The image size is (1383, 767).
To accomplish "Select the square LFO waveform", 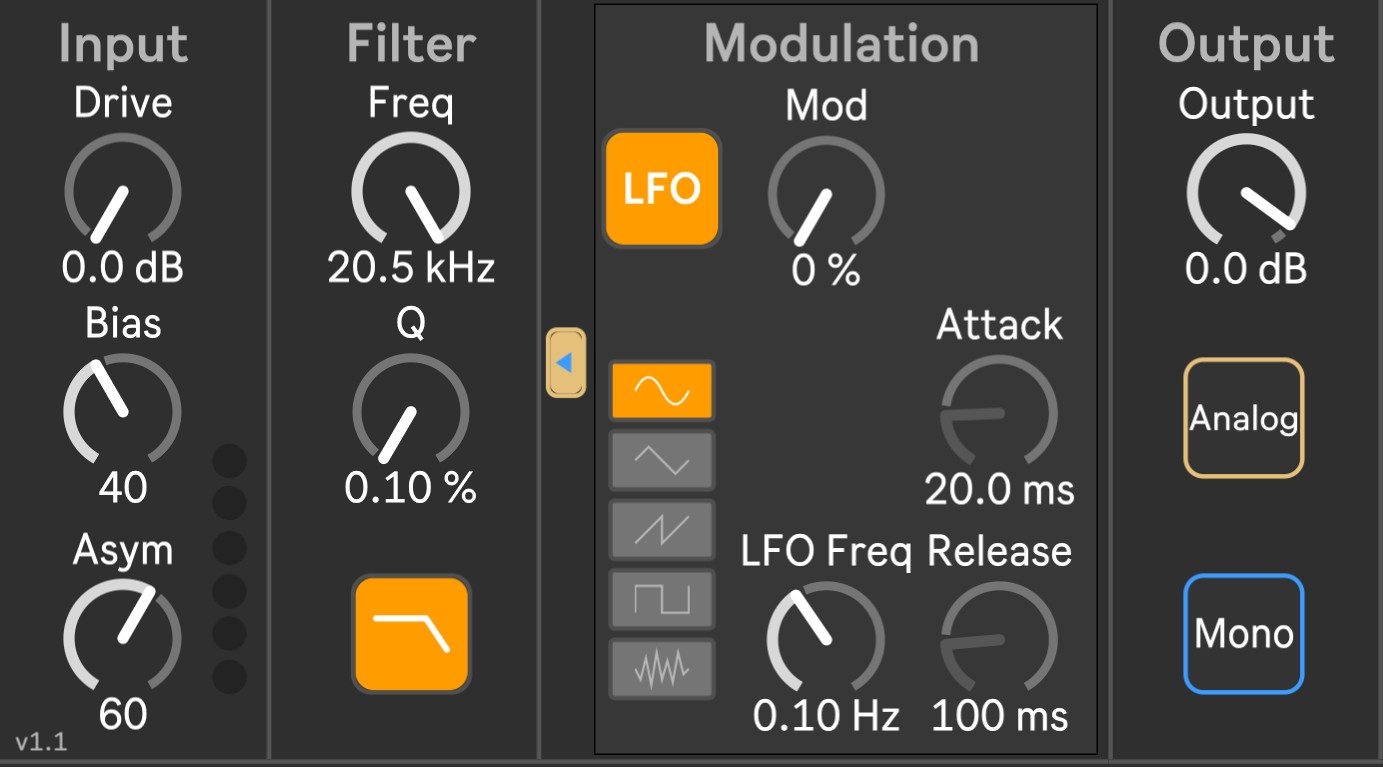I will coord(662,599).
